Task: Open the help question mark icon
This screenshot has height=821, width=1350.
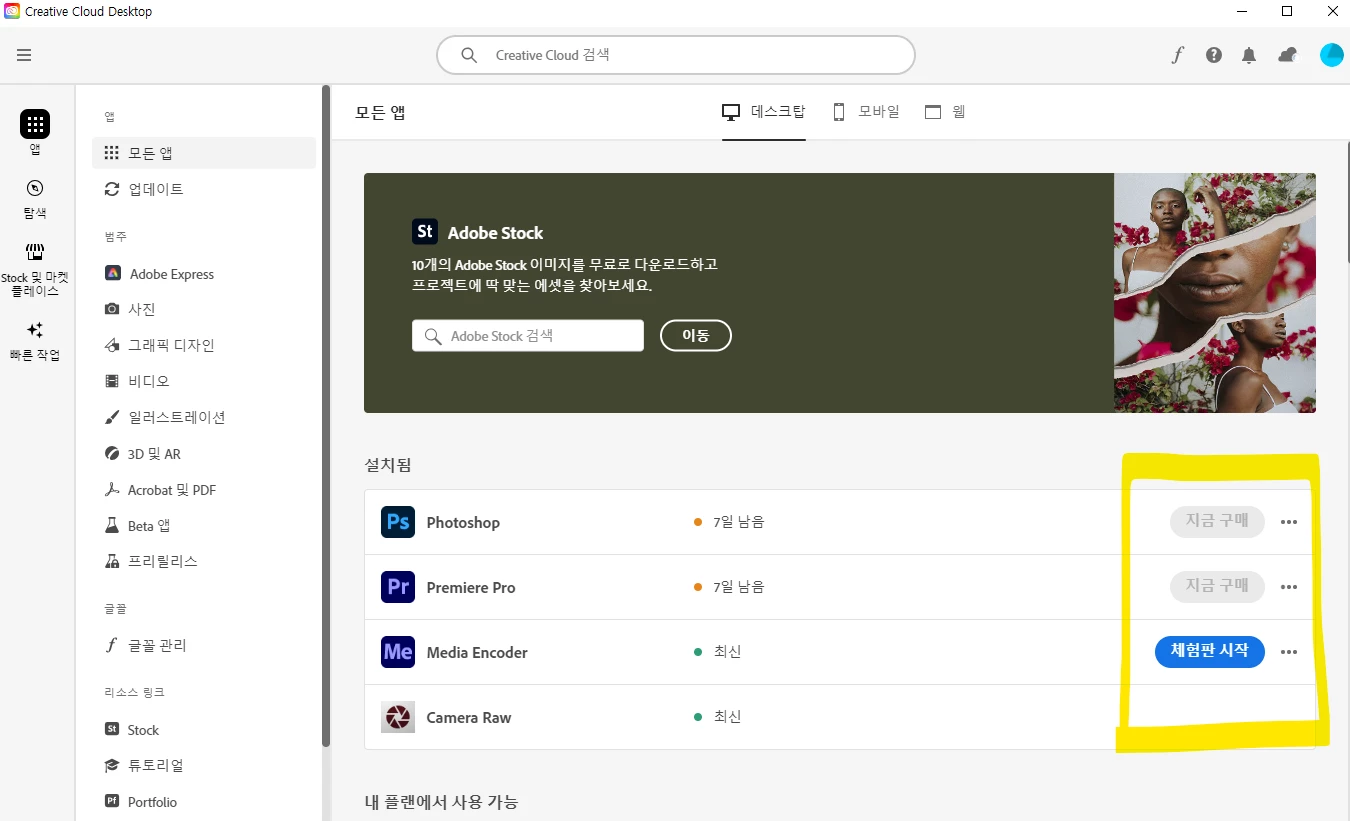Action: pos(1214,55)
